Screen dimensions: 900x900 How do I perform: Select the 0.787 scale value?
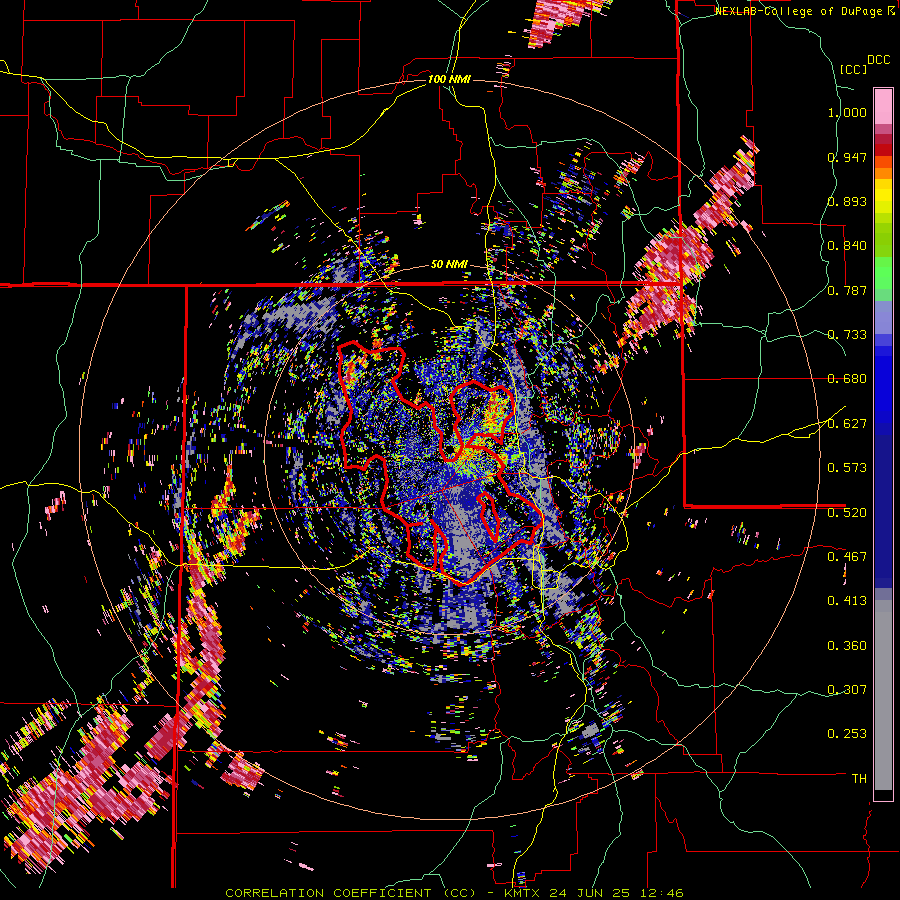[847, 290]
